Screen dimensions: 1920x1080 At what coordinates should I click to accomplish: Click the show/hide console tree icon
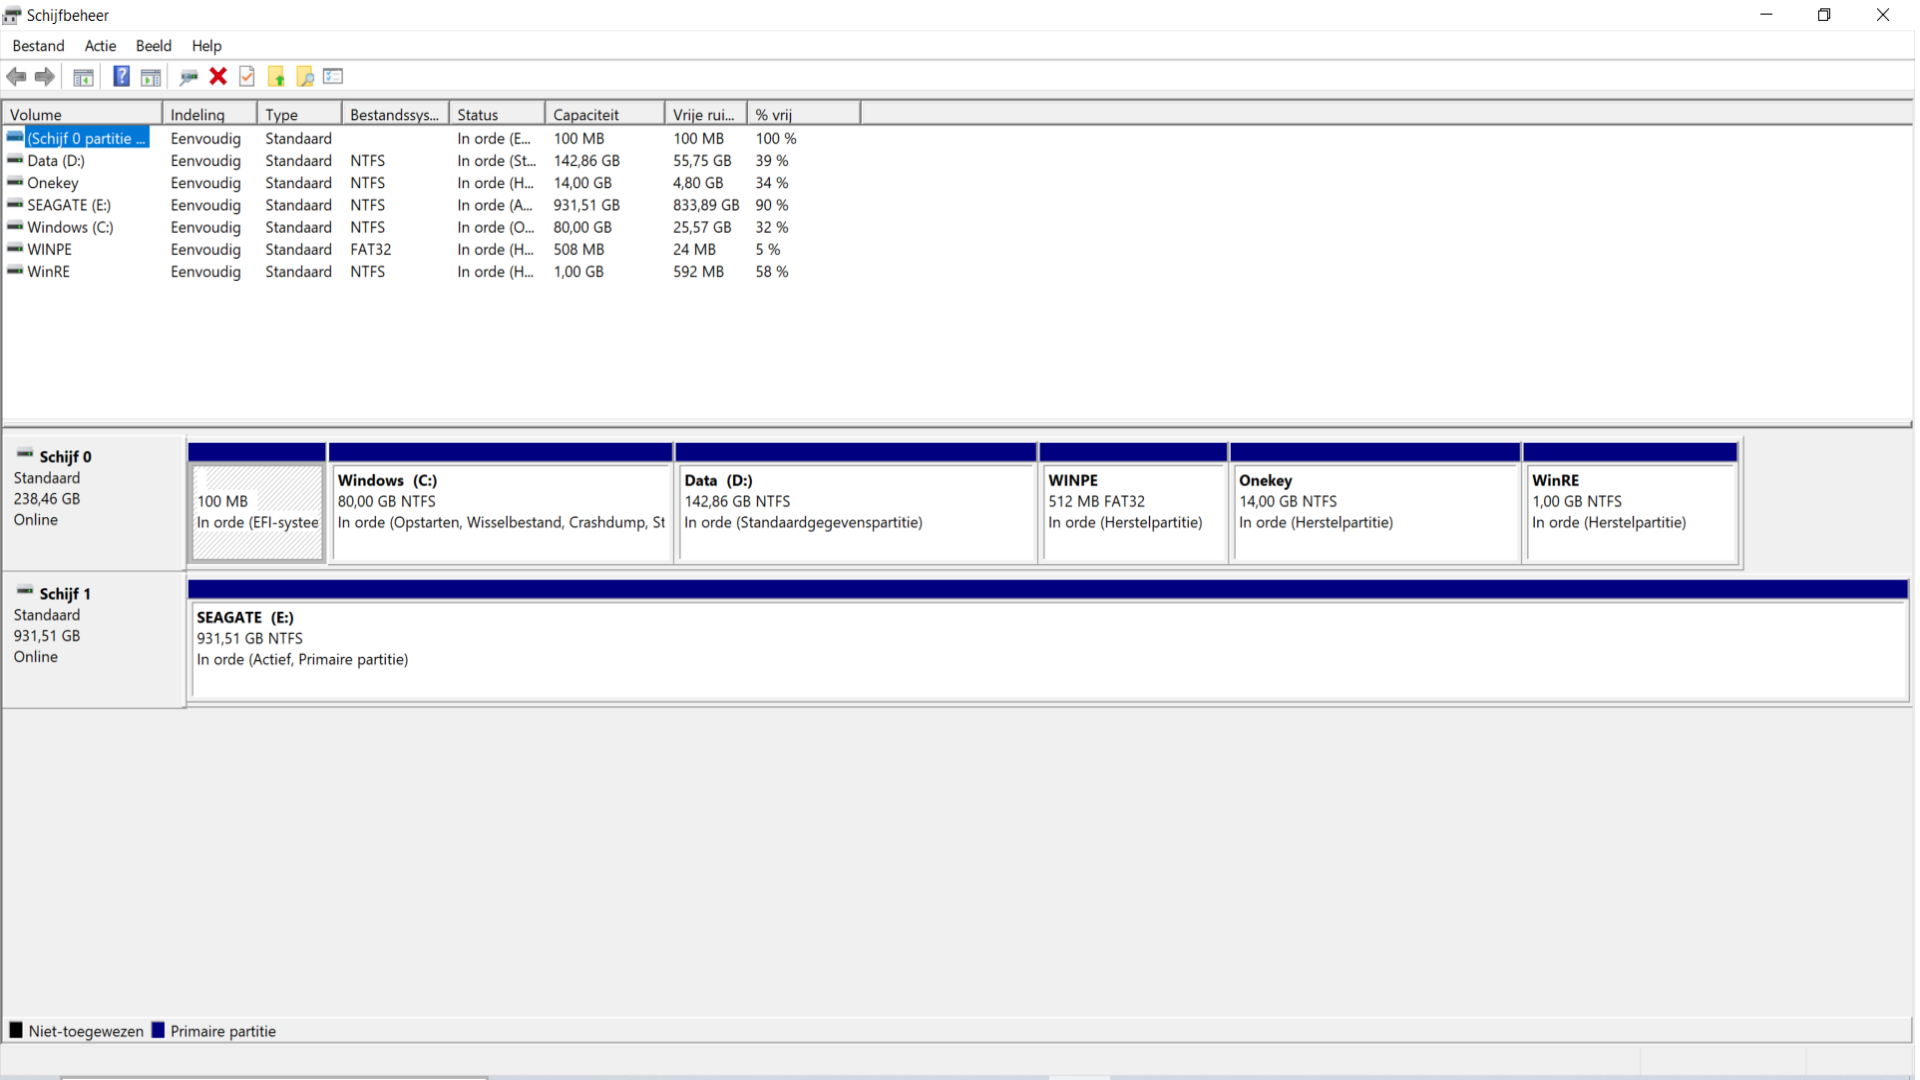pos(84,77)
